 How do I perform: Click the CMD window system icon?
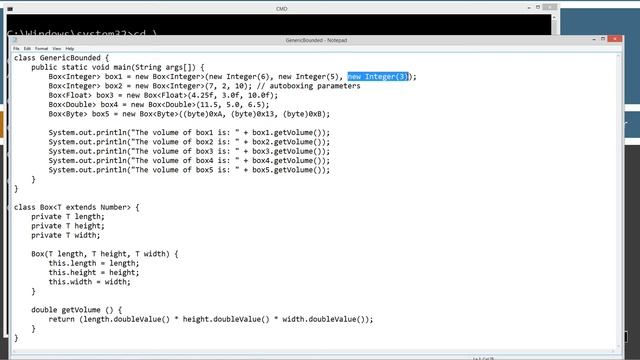tap(10, 9)
